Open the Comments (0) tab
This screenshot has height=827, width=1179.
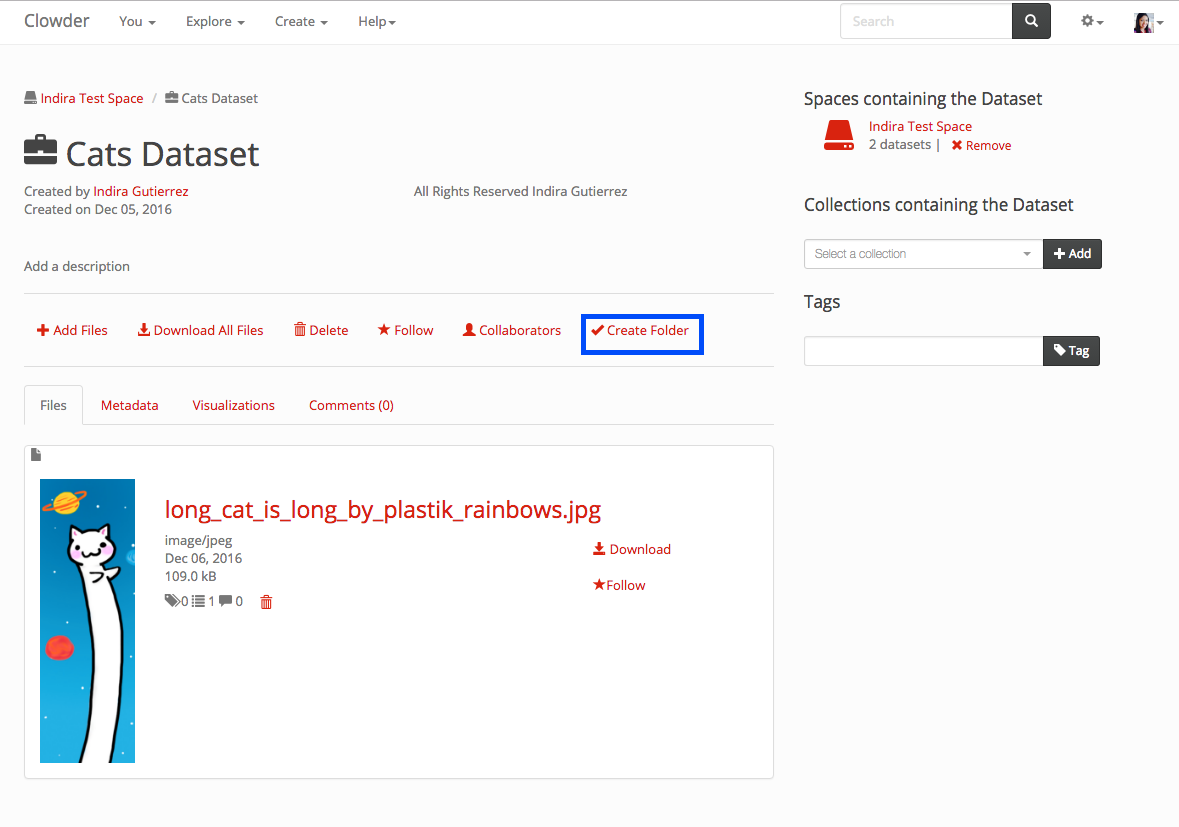coord(351,405)
